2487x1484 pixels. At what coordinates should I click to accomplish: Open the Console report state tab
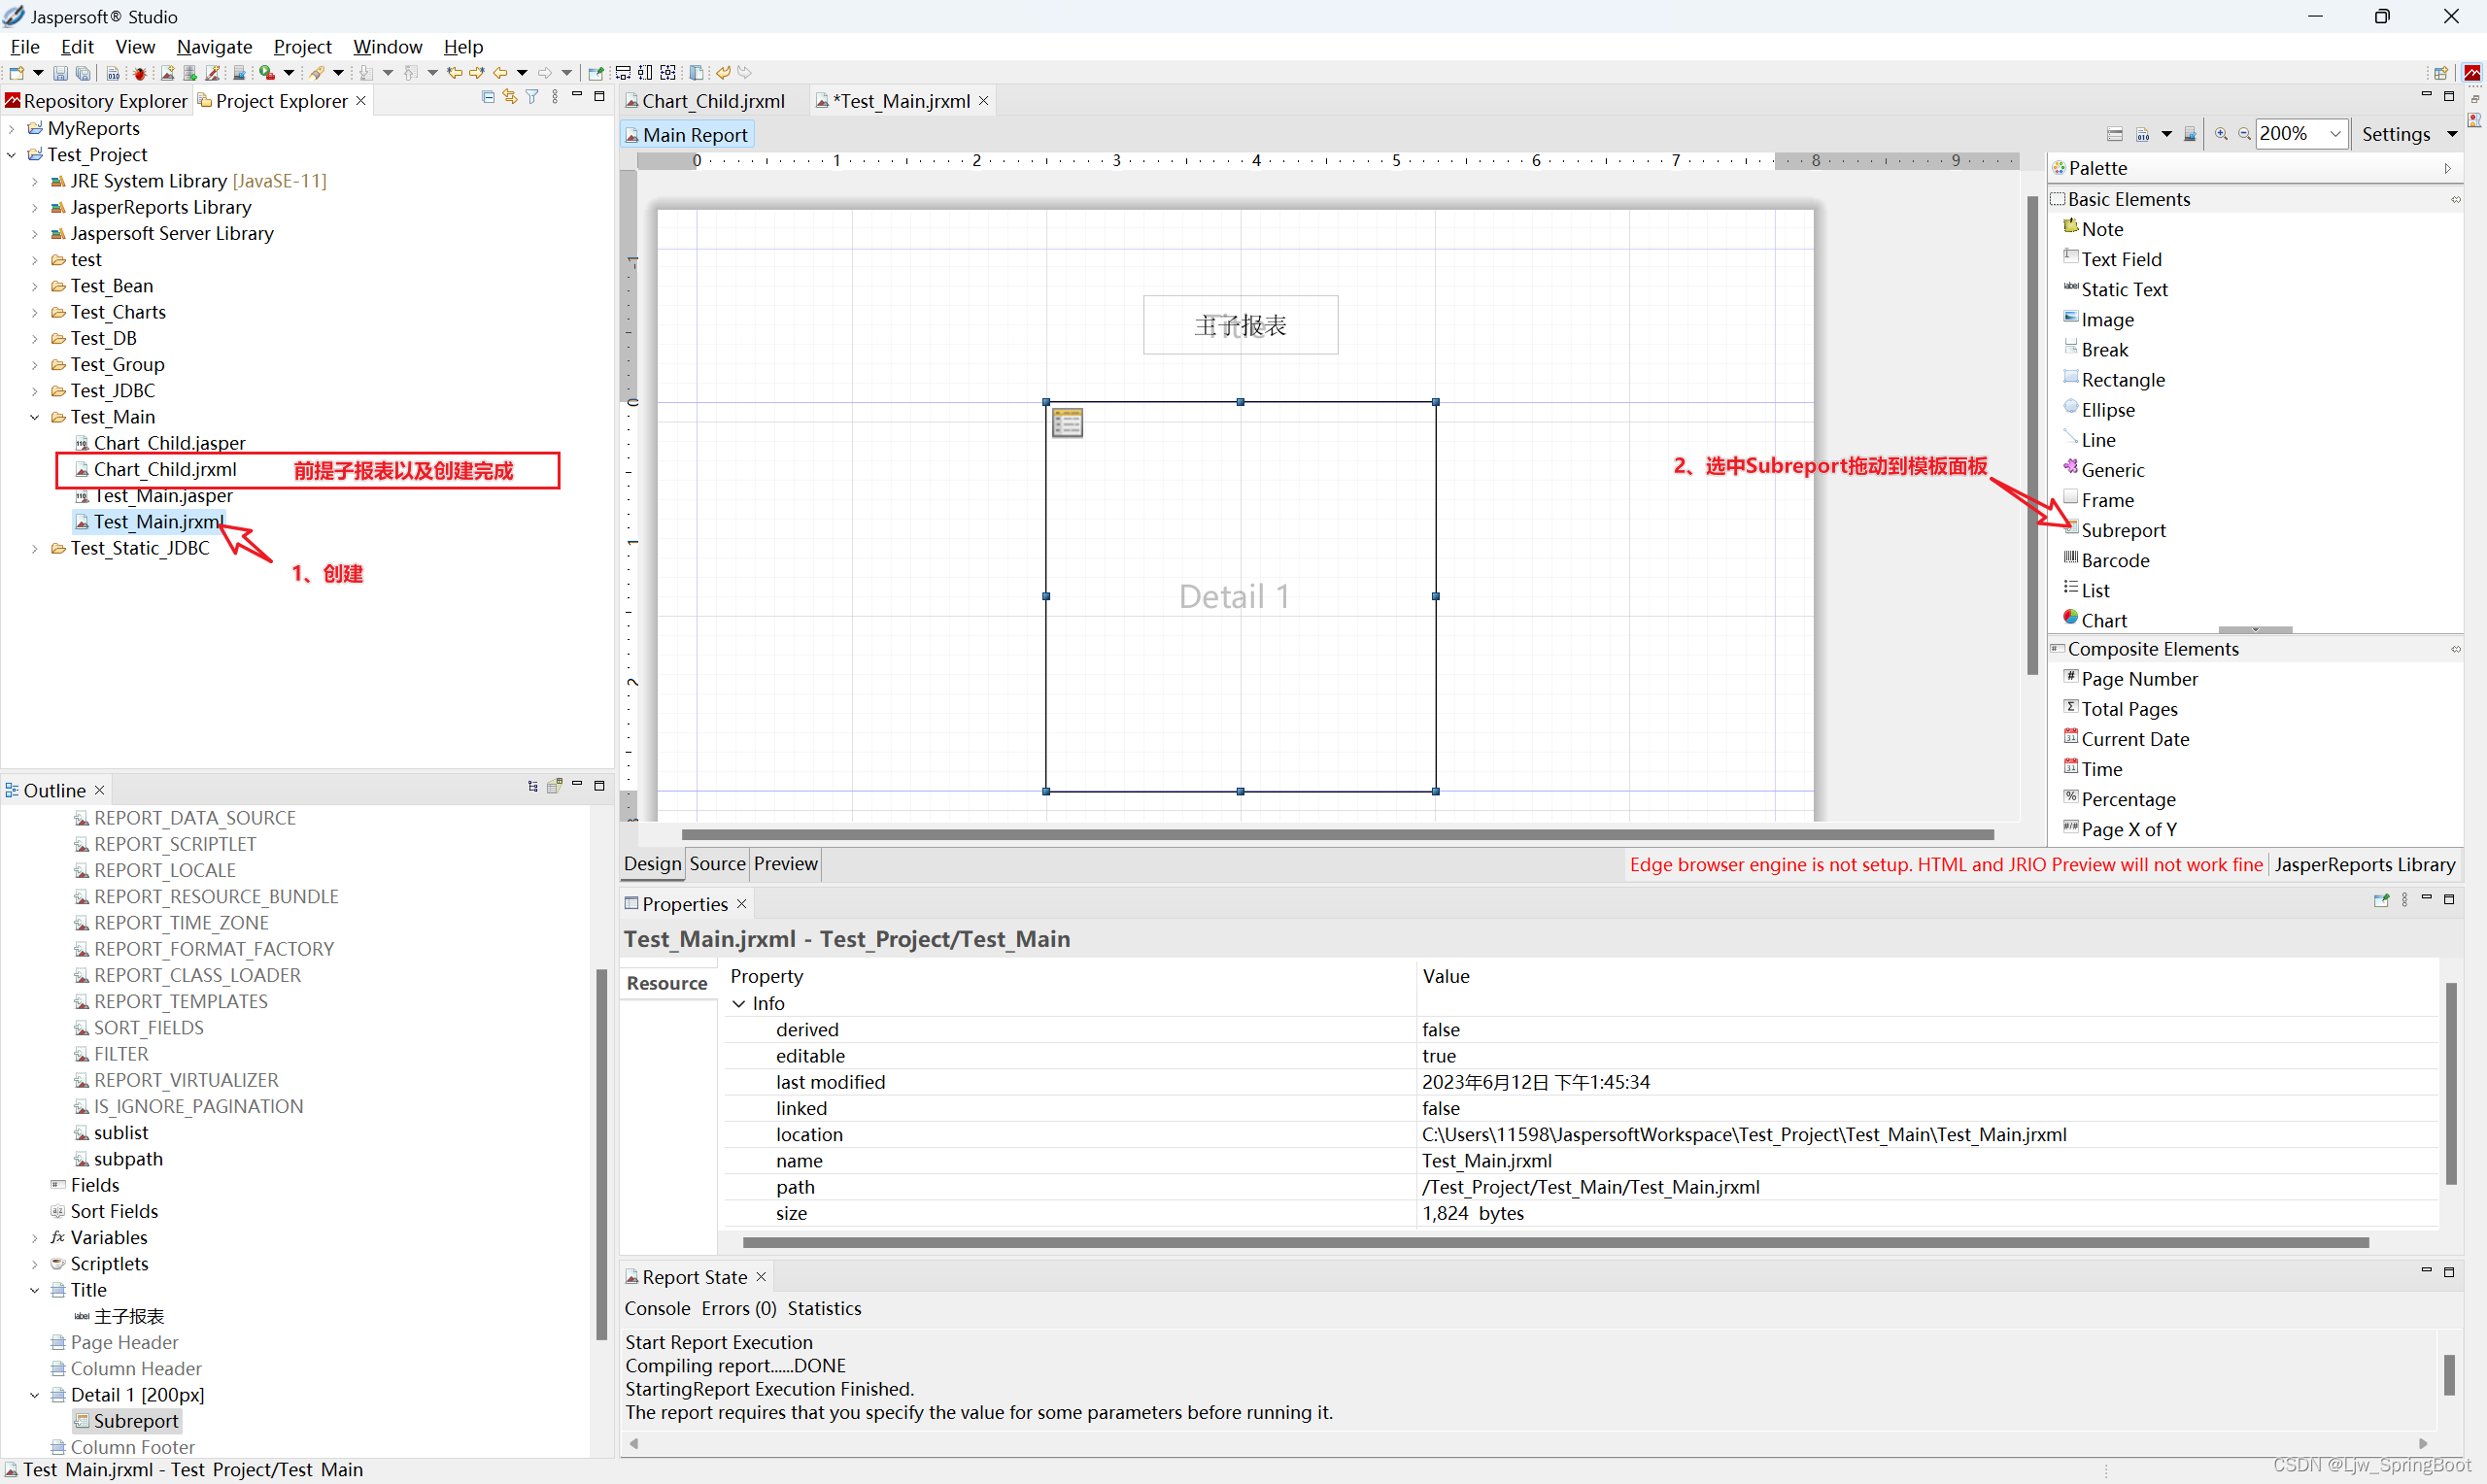(x=657, y=1308)
